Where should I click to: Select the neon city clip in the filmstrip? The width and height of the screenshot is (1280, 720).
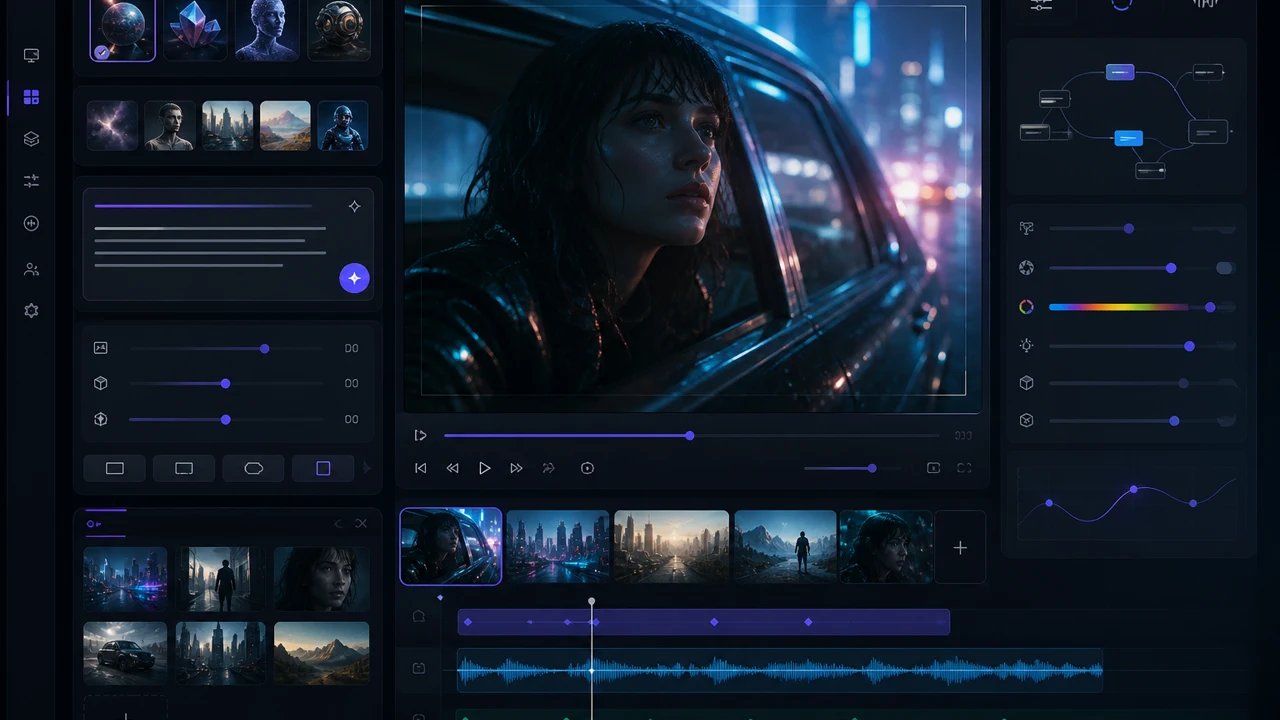coord(557,547)
